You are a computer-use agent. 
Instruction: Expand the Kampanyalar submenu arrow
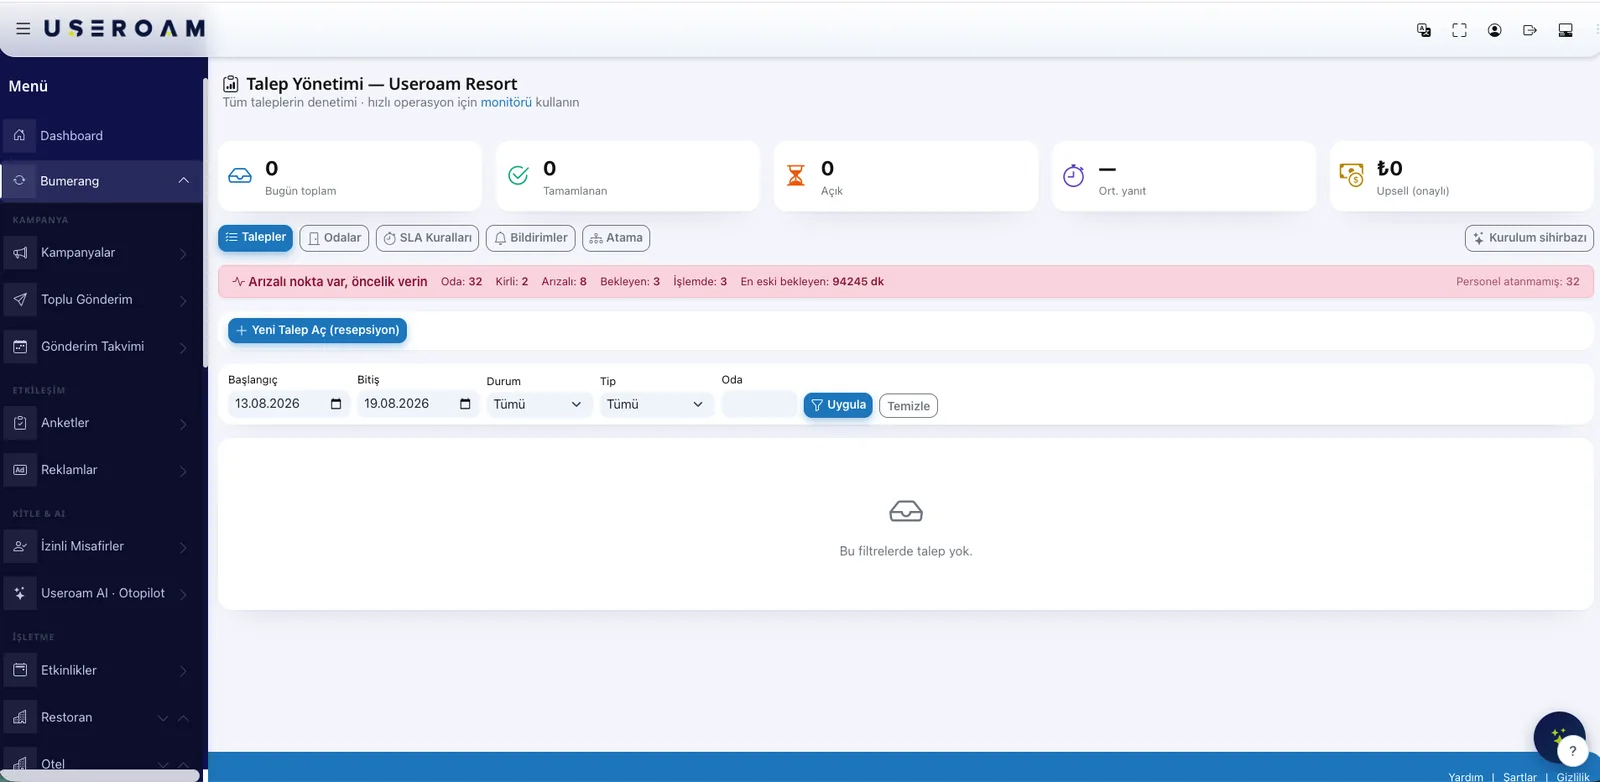[183, 254]
